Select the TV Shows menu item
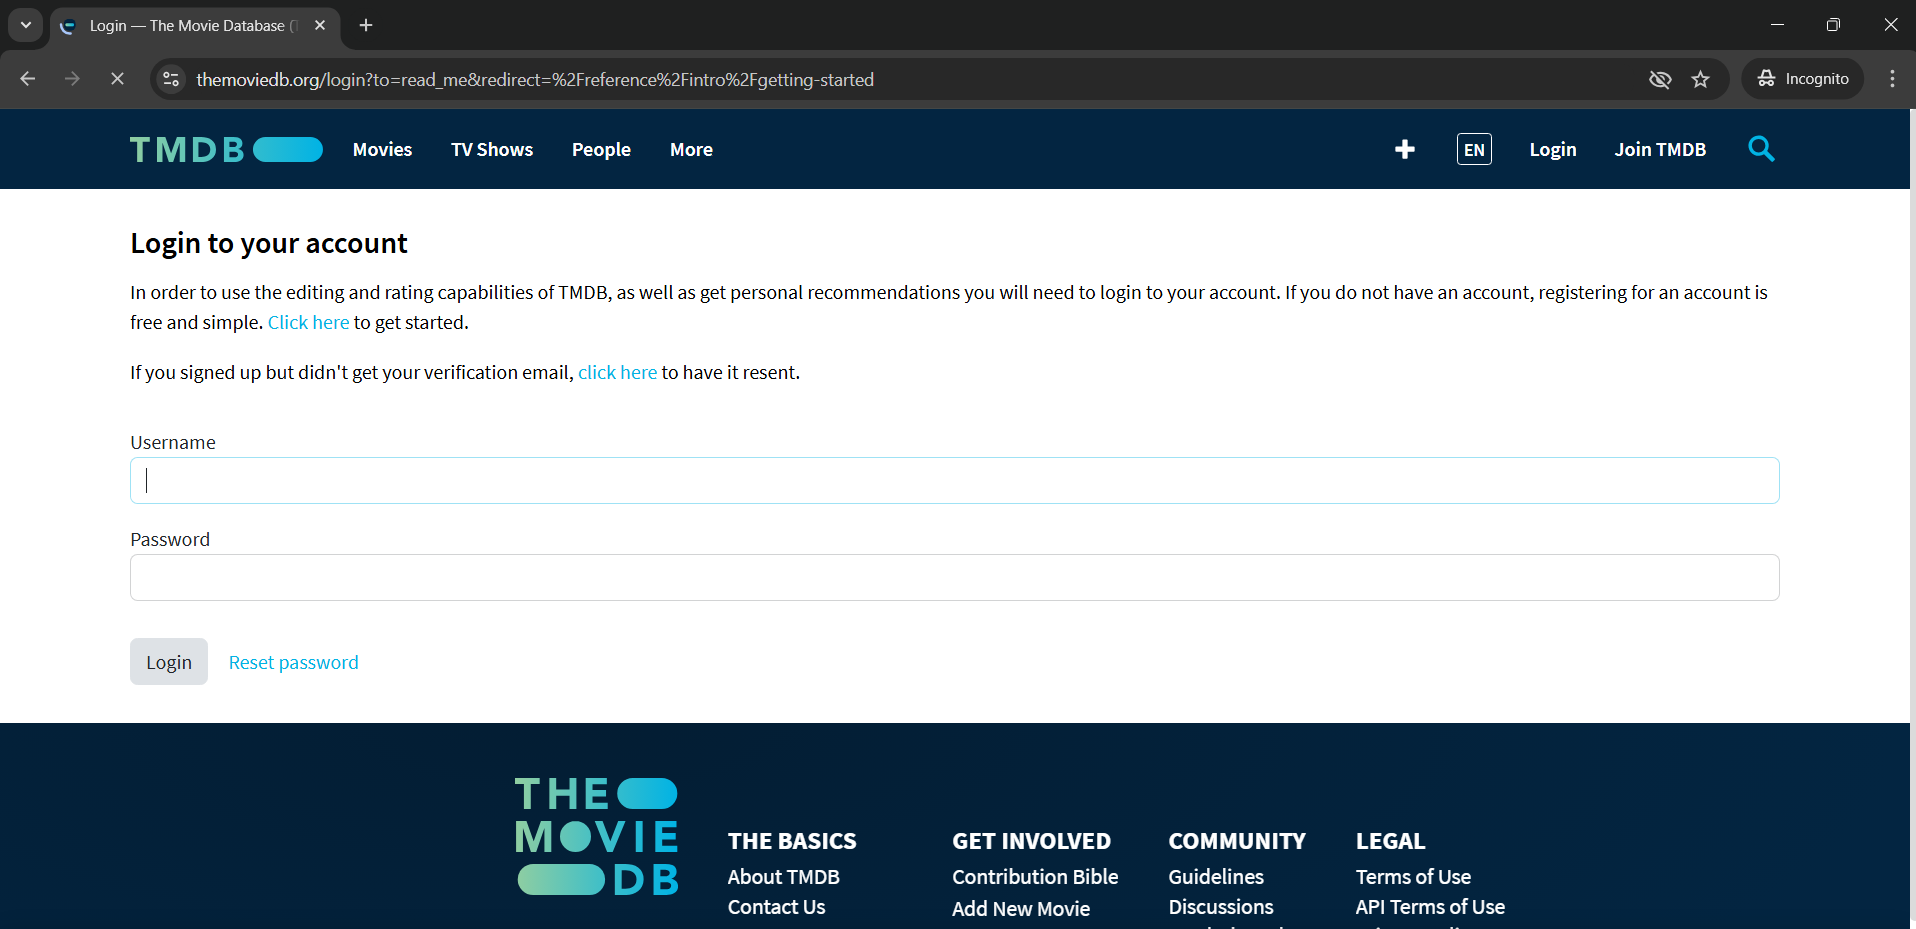 point(491,149)
